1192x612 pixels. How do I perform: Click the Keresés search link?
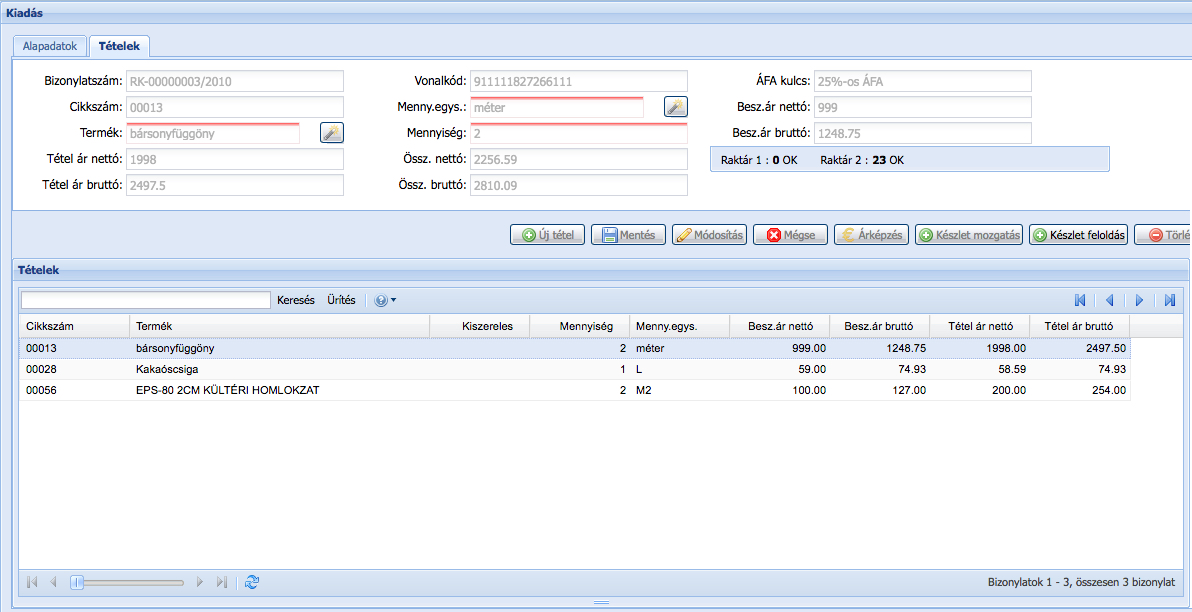point(295,300)
